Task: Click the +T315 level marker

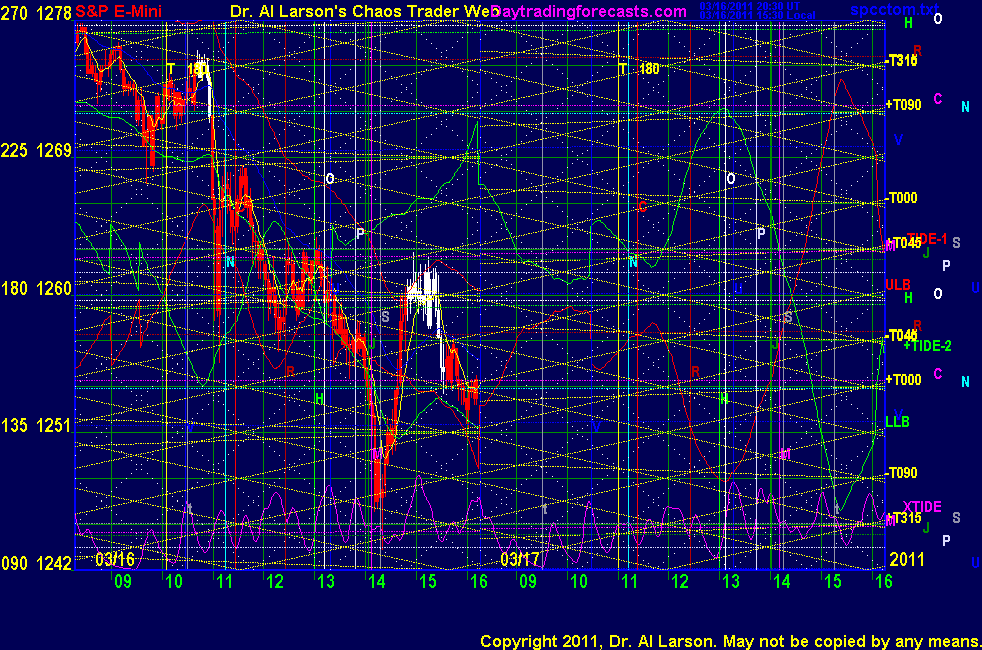Action: [x=902, y=518]
